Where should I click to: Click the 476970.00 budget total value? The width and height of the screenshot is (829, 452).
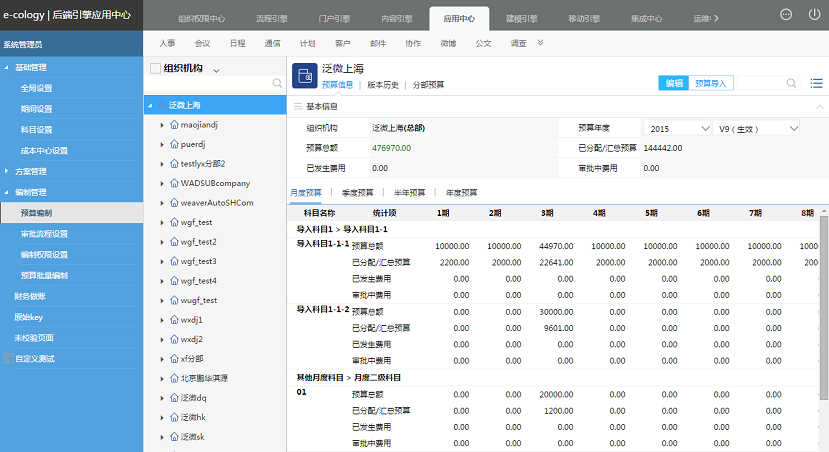coord(391,148)
